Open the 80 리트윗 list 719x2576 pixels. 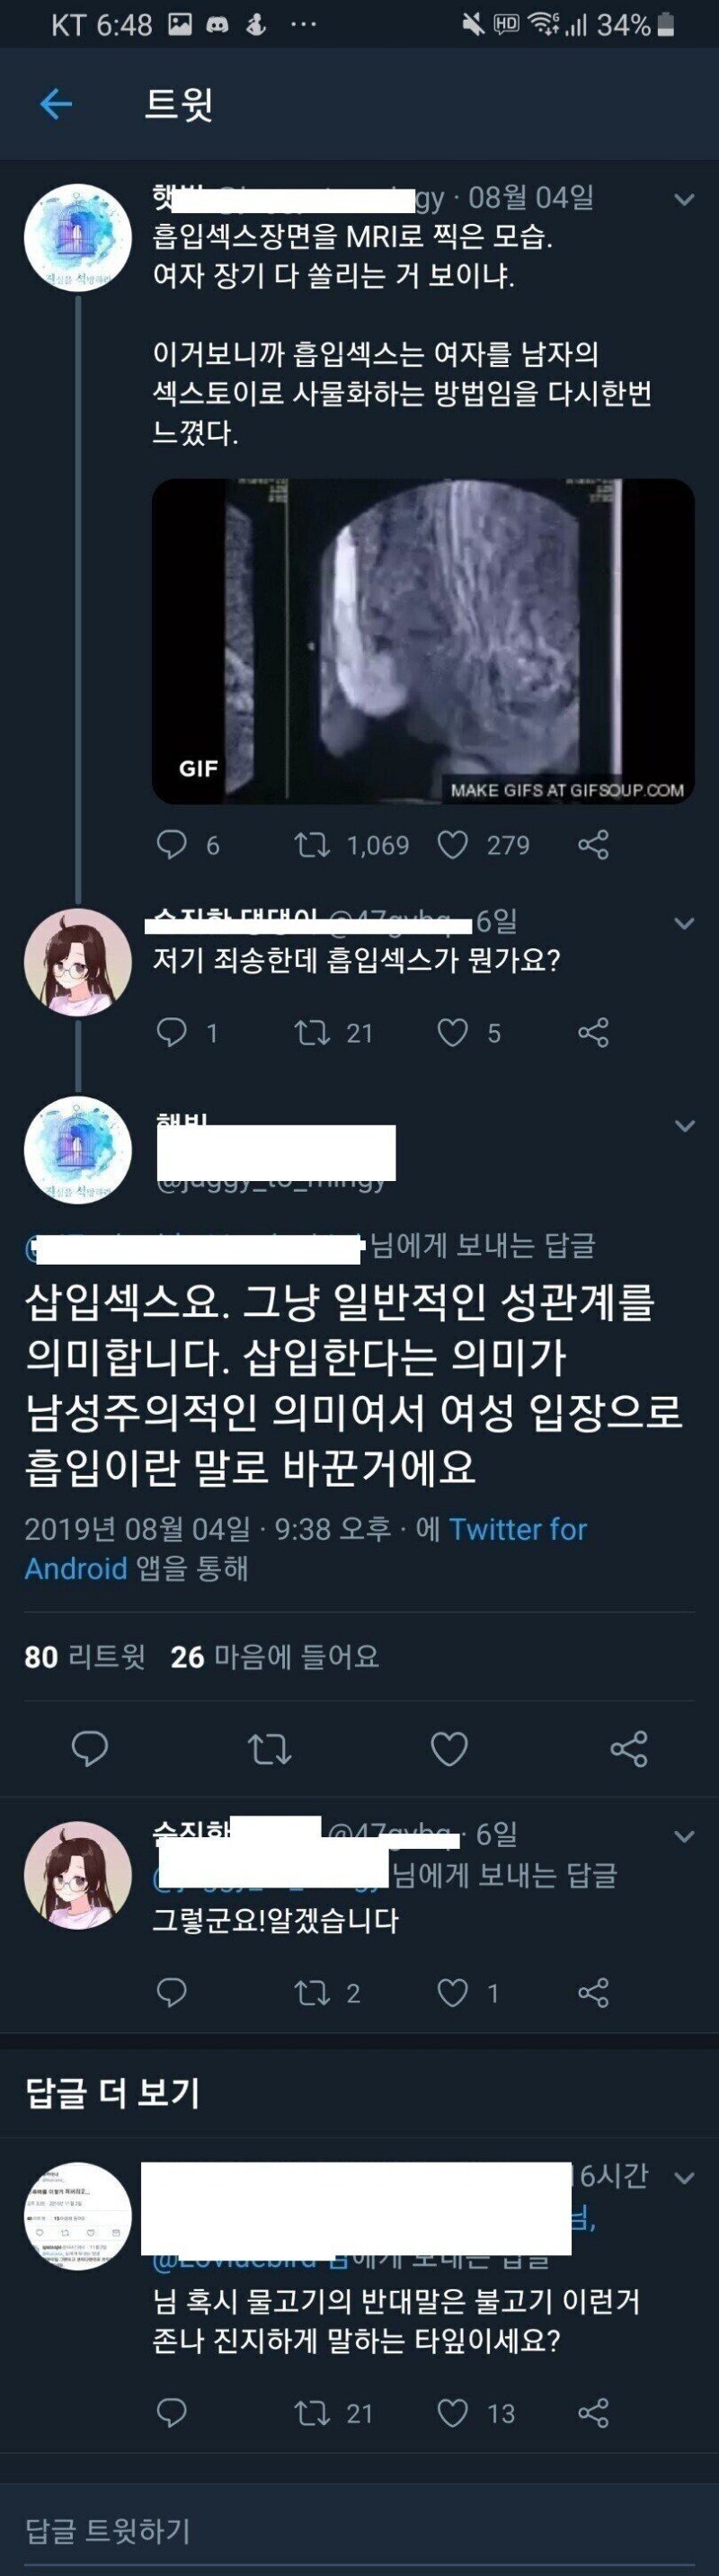tap(85, 1658)
